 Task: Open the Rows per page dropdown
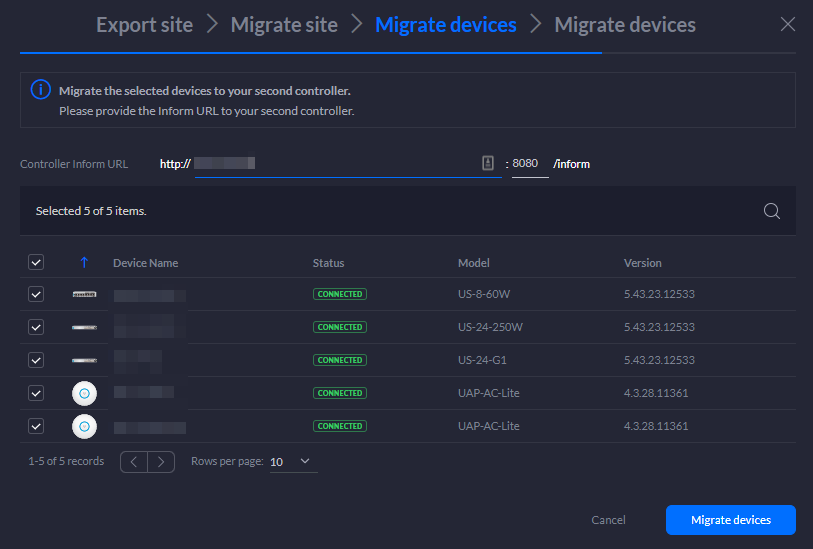point(292,462)
